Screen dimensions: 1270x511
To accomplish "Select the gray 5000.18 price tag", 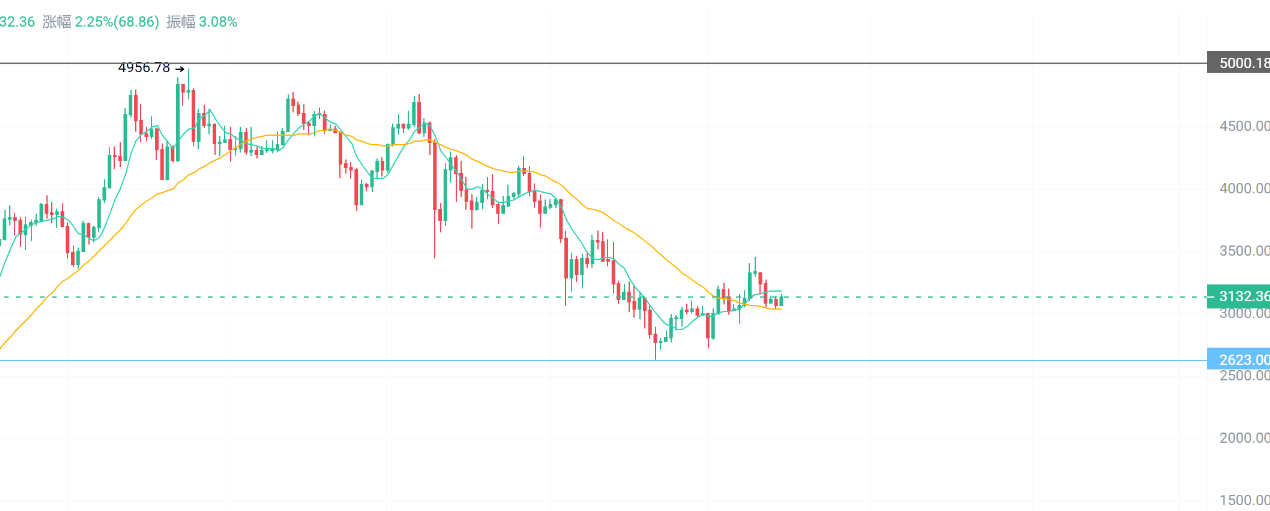I will [x=1238, y=63].
